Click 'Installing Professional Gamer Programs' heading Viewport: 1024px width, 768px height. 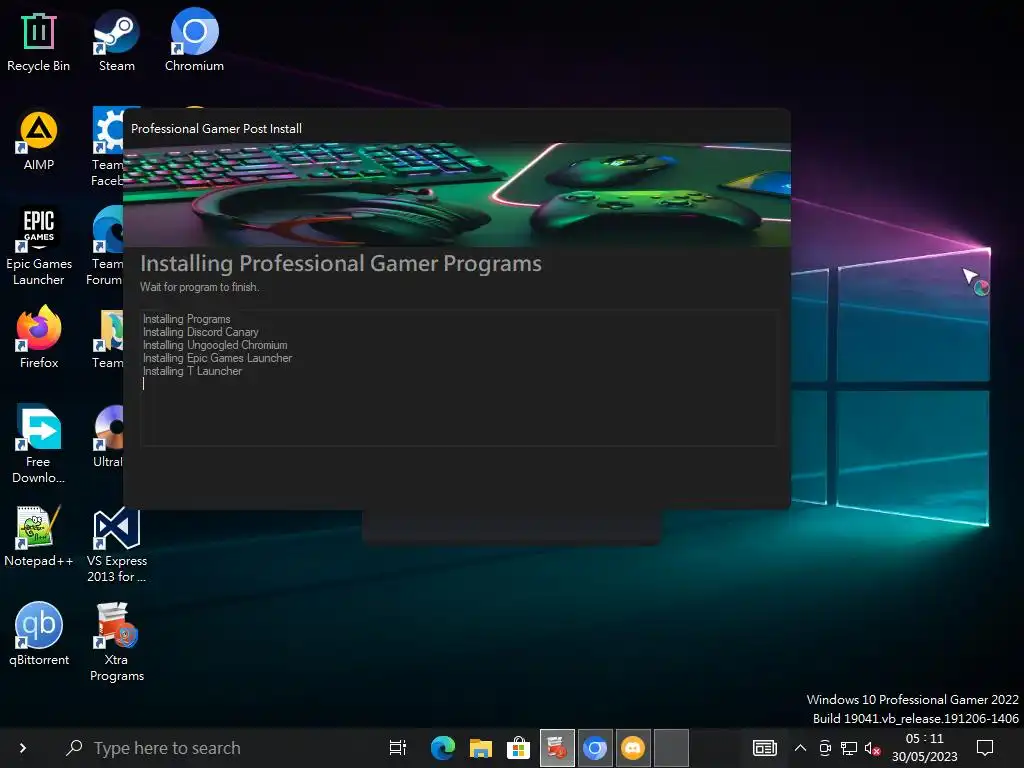340,263
